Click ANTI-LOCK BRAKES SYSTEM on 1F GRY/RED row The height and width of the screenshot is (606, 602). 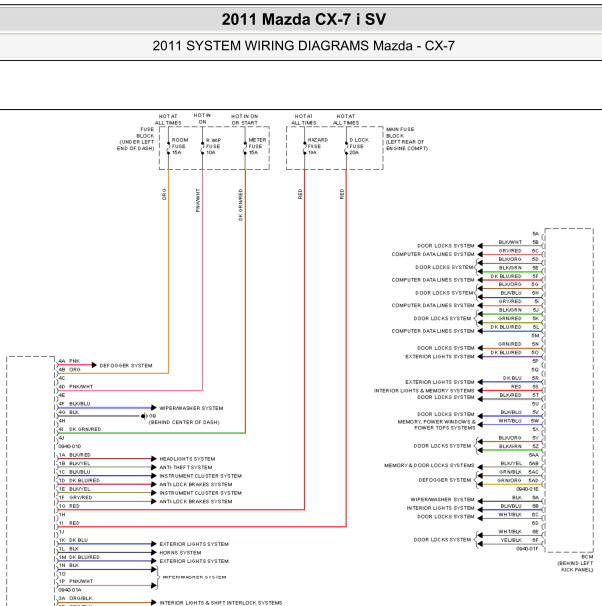(x=196, y=501)
